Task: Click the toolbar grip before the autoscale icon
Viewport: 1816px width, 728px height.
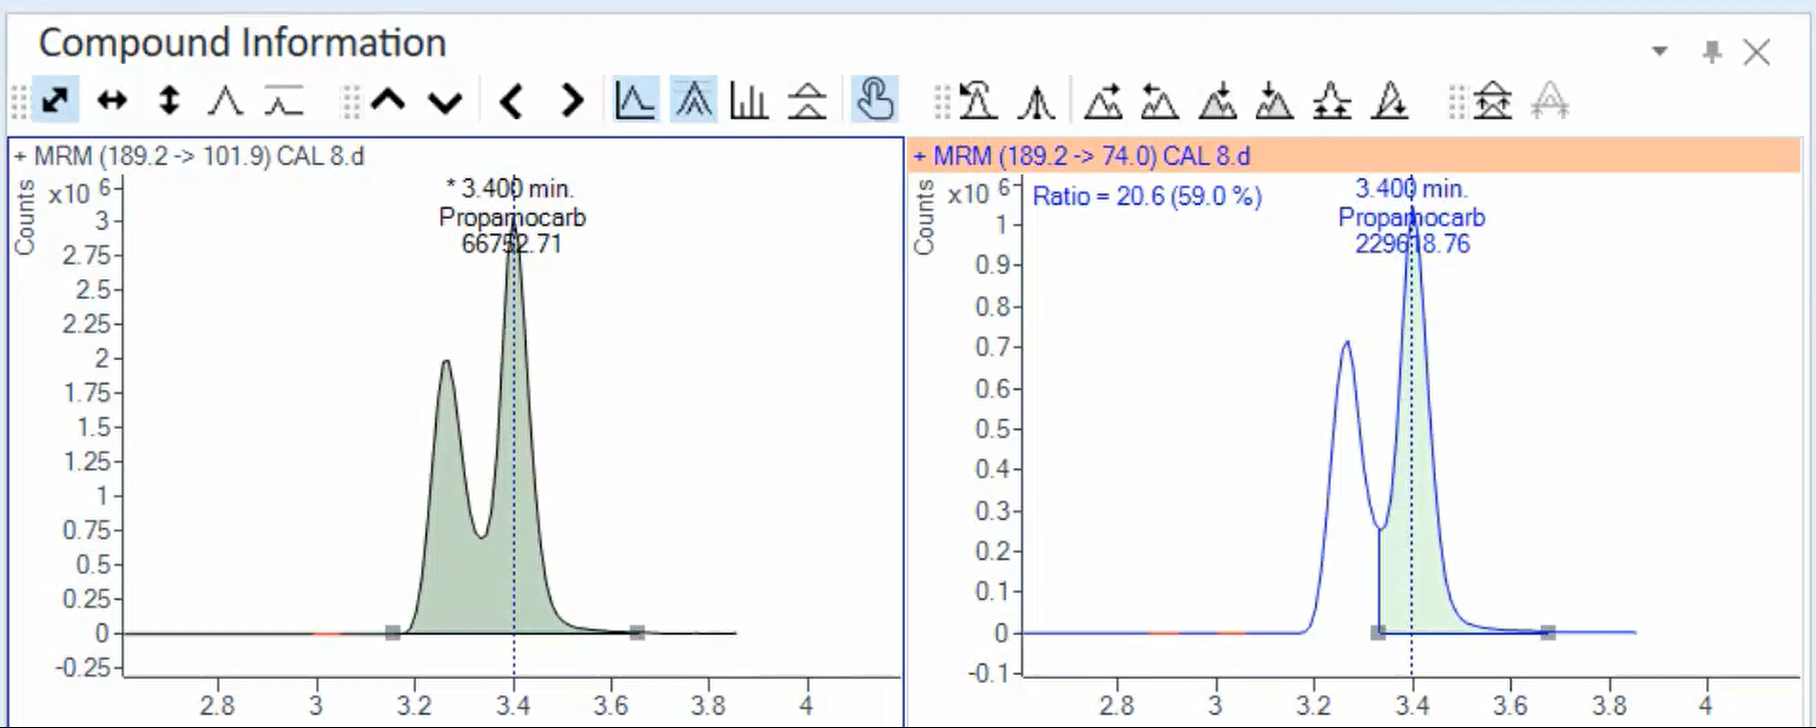Action: (19, 101)
